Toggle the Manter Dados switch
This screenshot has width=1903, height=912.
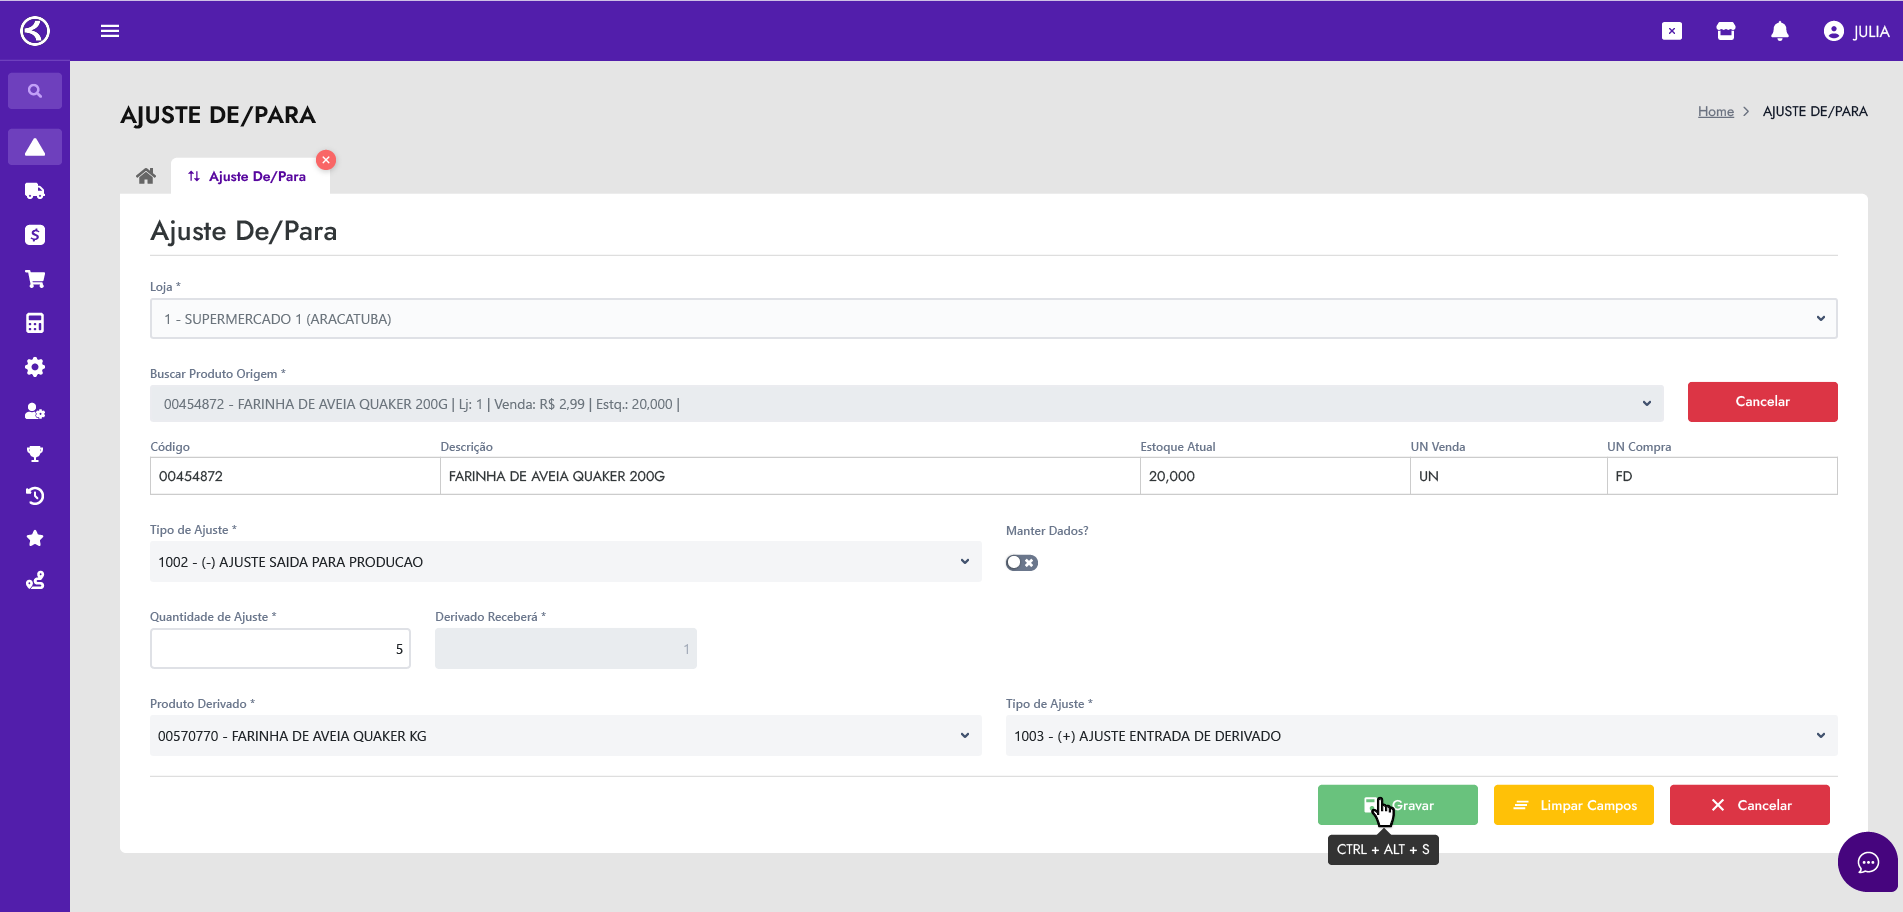(x=1021, y=563)
